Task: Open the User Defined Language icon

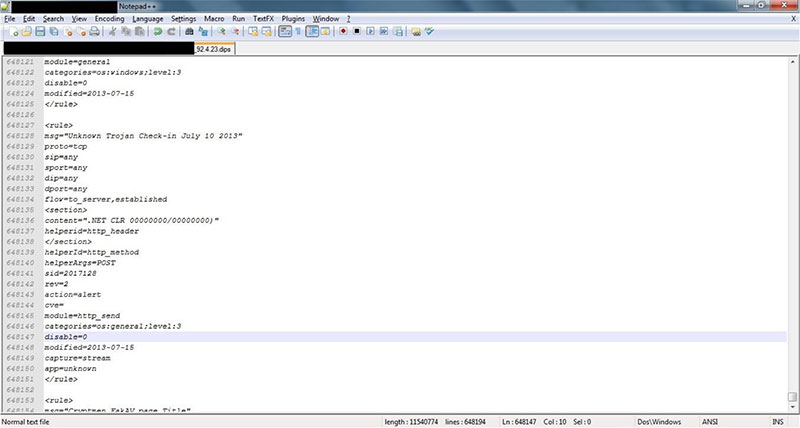Action: [x=325, y=32]
